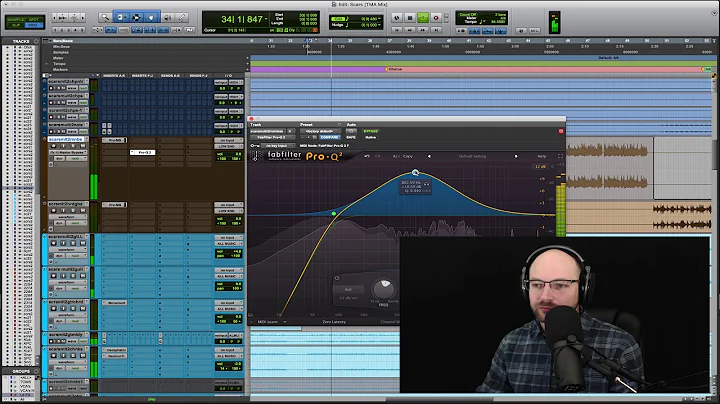The width and height of the screenshot is (720, 404).
Task: Open the edit window toolbar menu arrow
Action: pos(714,12)
